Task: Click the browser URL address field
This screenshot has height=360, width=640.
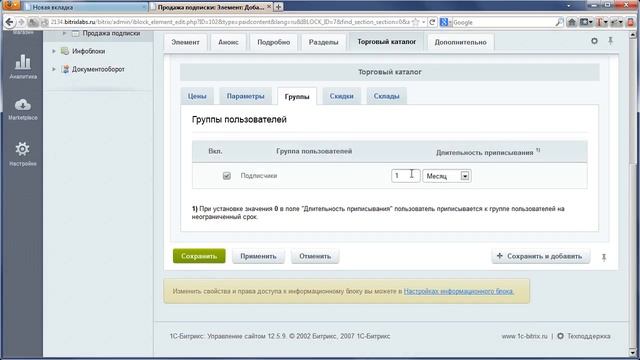Action: [230, 22]
